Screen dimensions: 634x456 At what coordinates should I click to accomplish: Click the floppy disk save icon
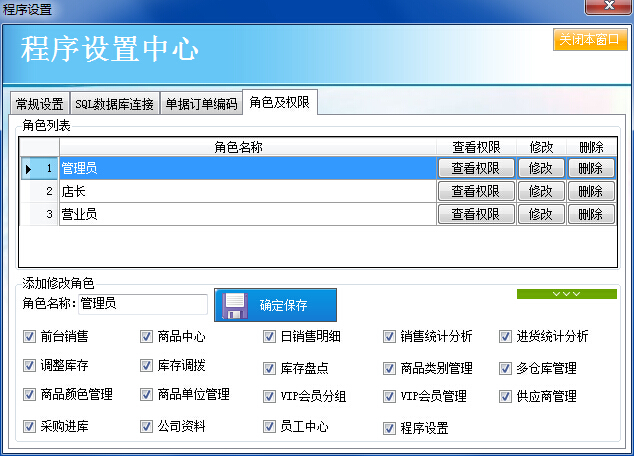pyautogui.click(x=235, y=305)
